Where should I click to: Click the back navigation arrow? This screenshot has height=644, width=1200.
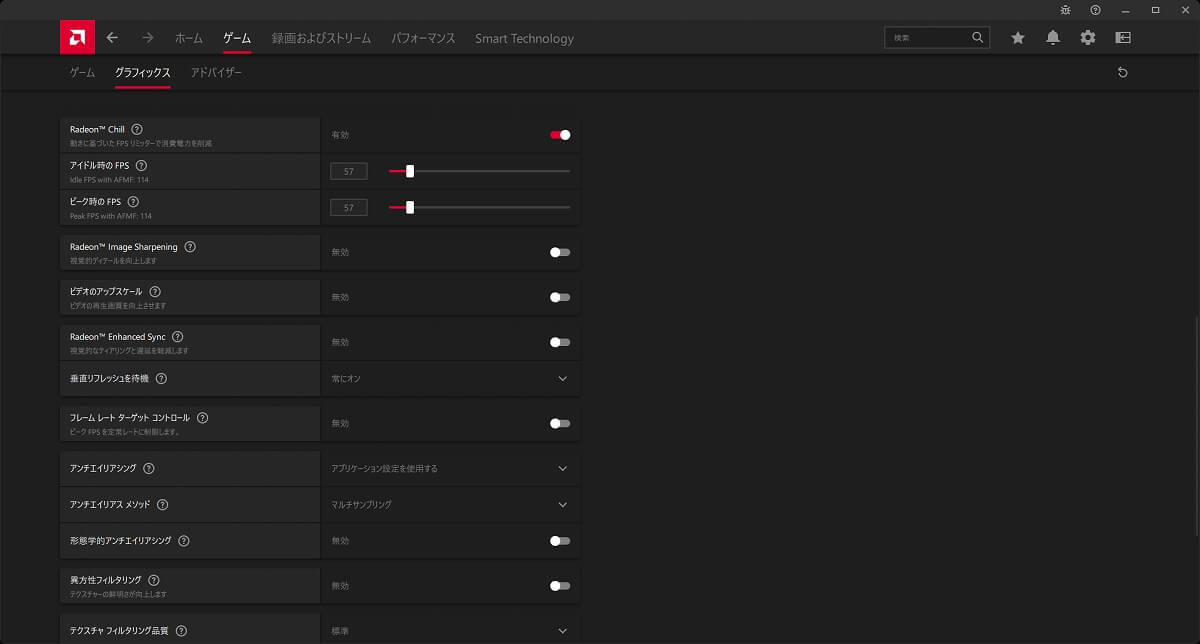(112, 37)
